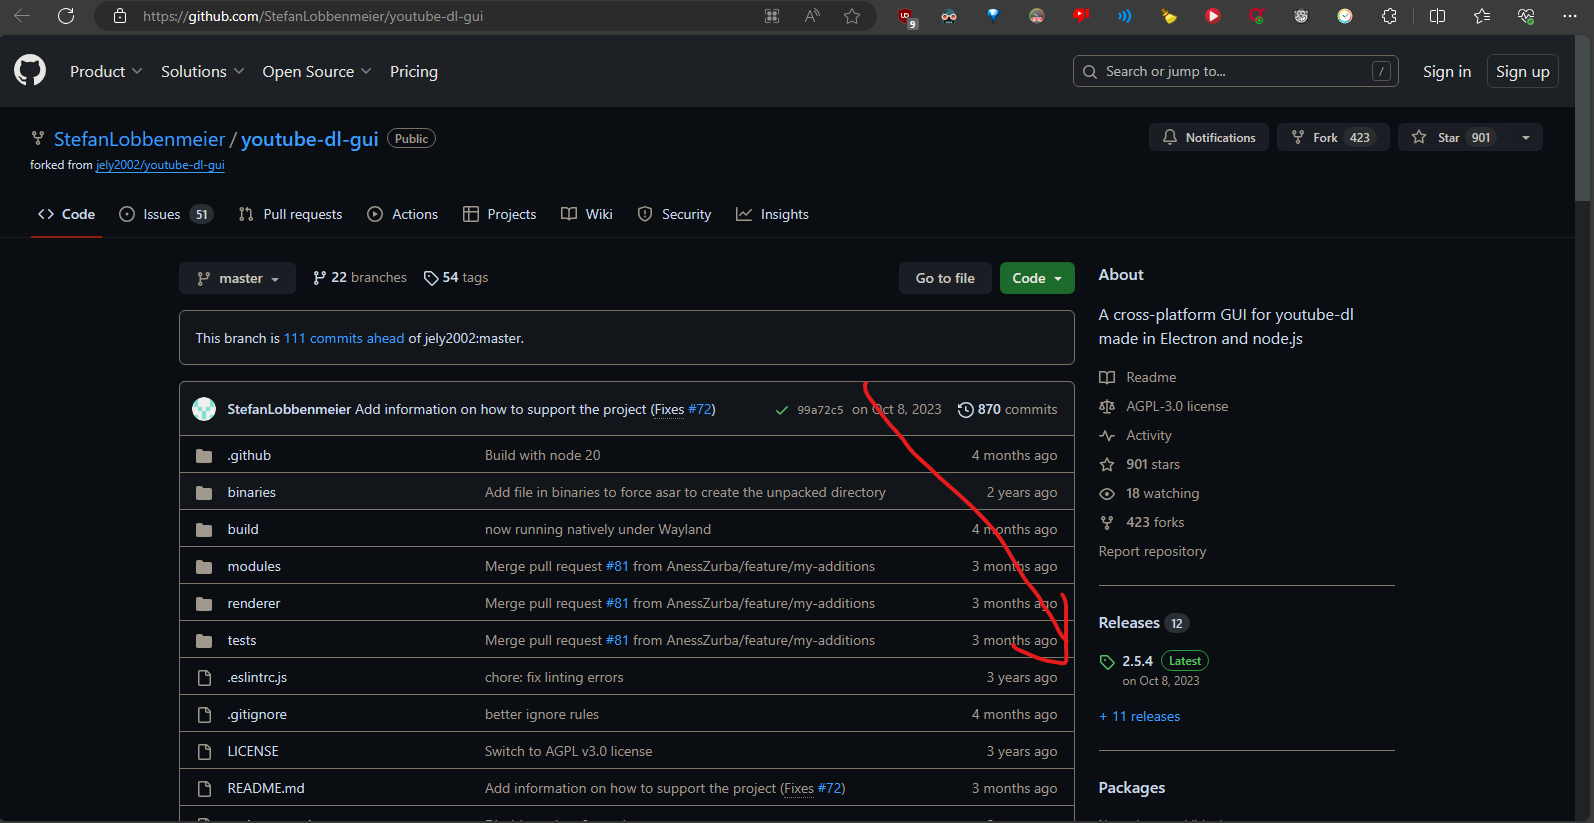Click the .eslintrc.js file icon
The image size is (1594, 823).
[204, 677]
